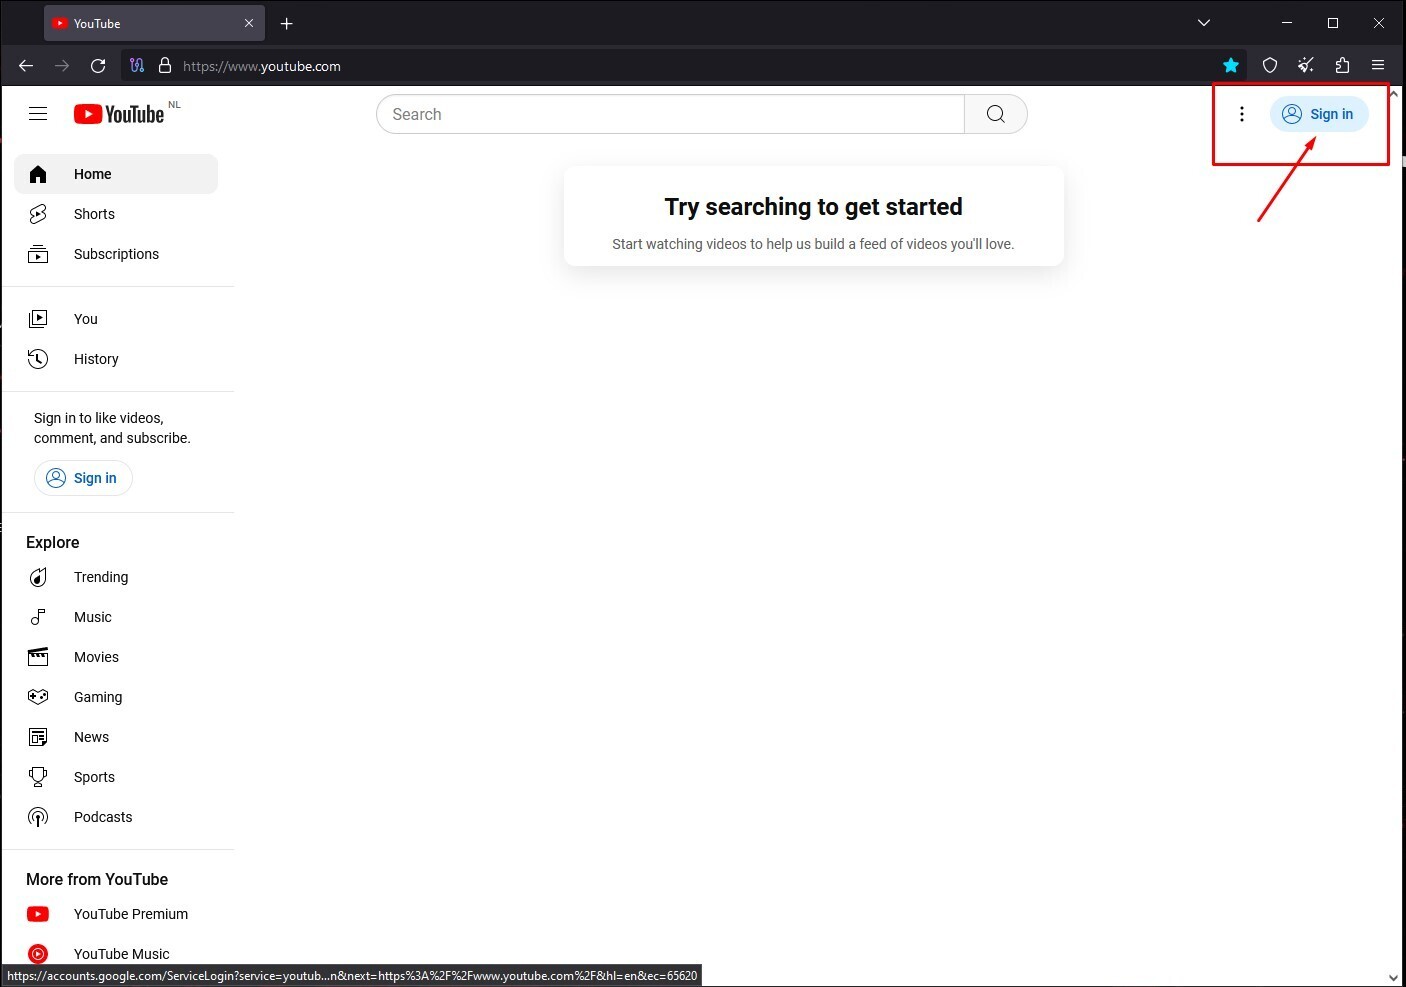Screen dimensions: 1406x987
Task: Click the Shorts icon
Action: [x=38, y=214]
